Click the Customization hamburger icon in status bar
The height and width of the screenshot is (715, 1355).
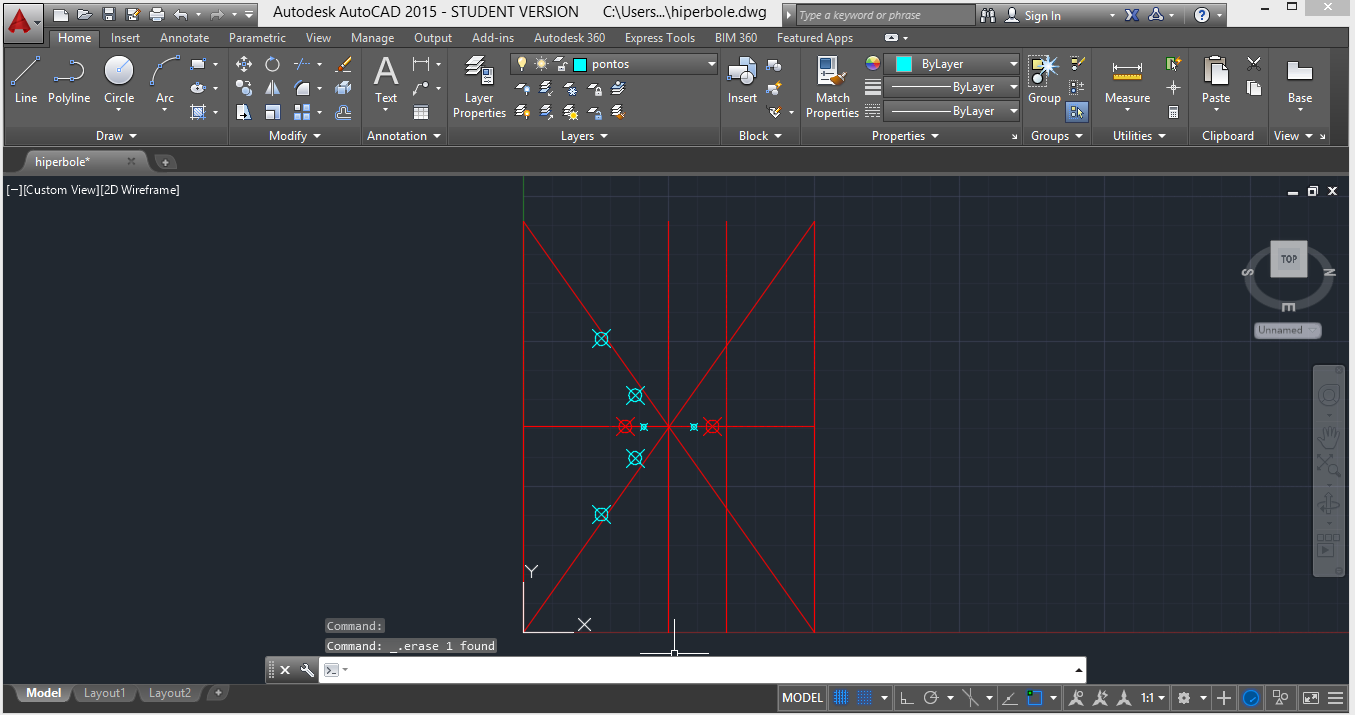click(1337, 698)
